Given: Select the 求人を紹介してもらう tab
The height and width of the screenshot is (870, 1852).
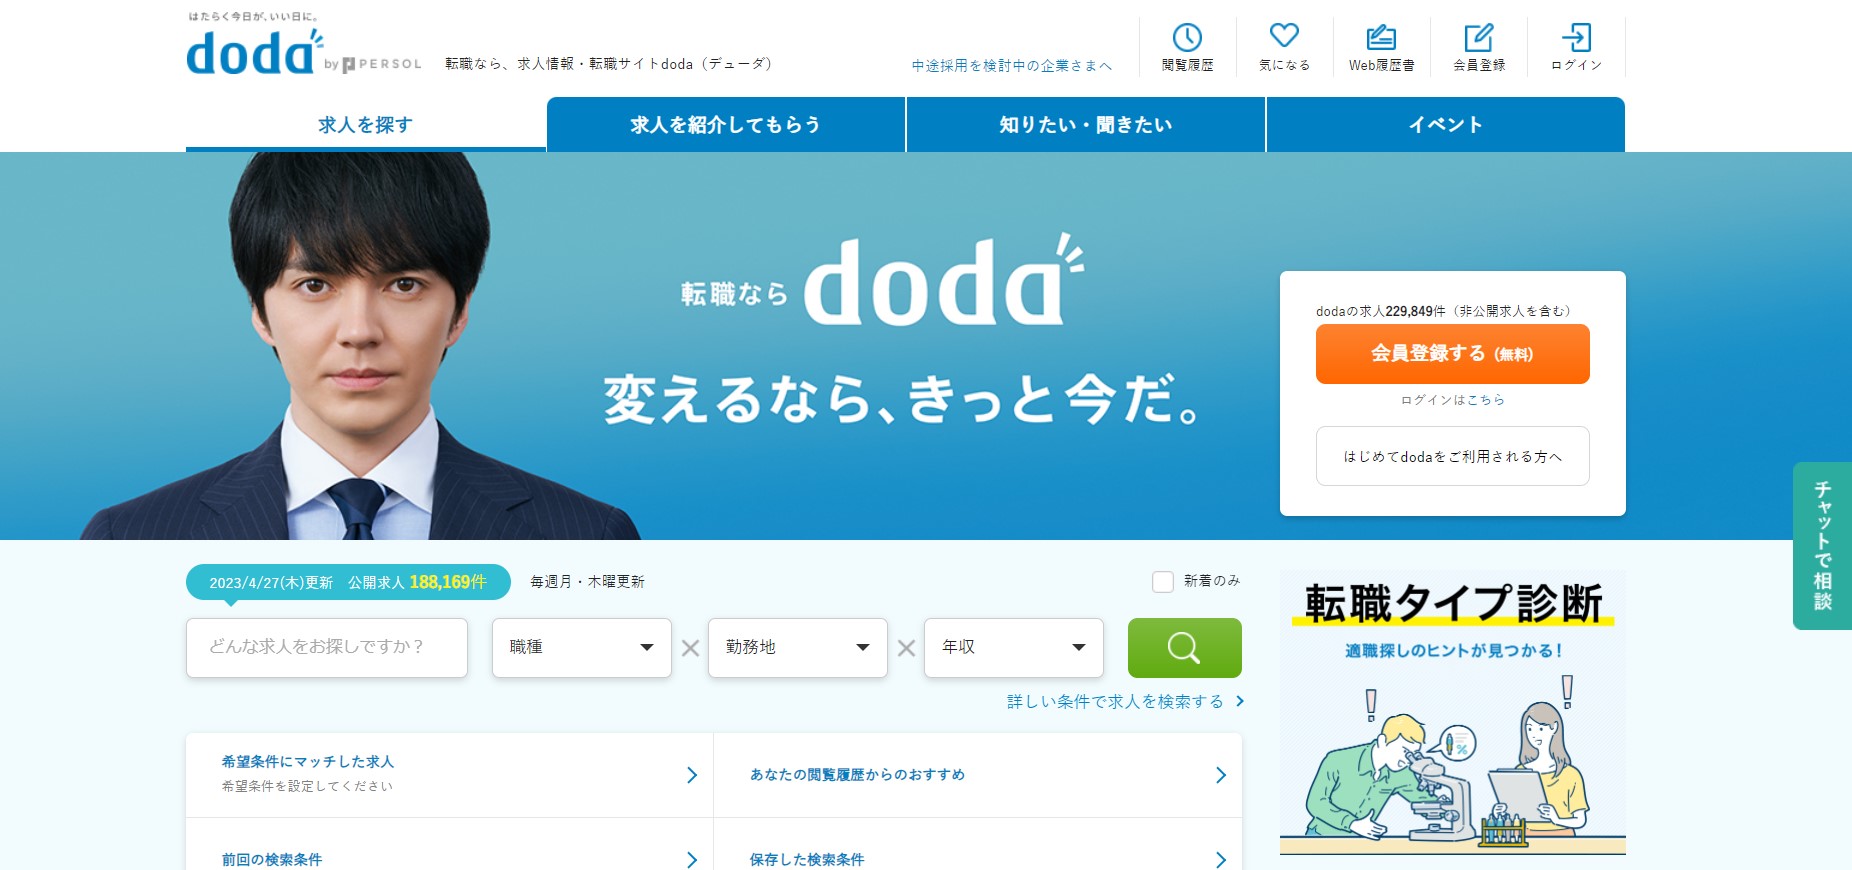Looking at the screenshot, I should coord(726,125).
